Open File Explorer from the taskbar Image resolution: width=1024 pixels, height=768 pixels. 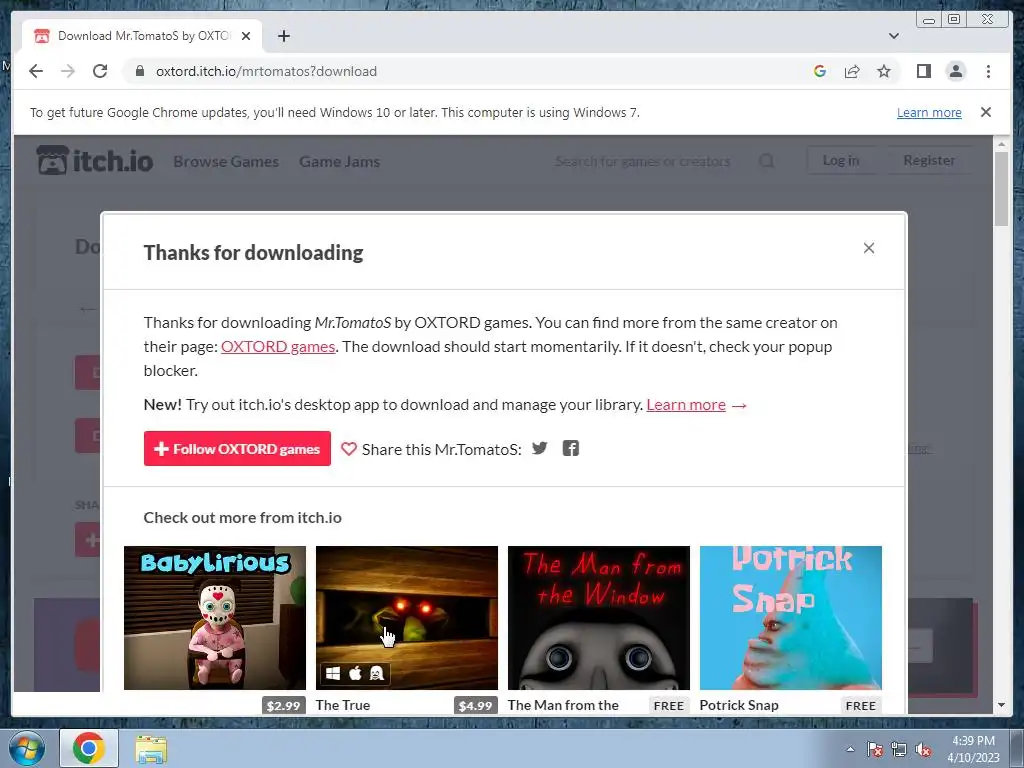[151, 748]
